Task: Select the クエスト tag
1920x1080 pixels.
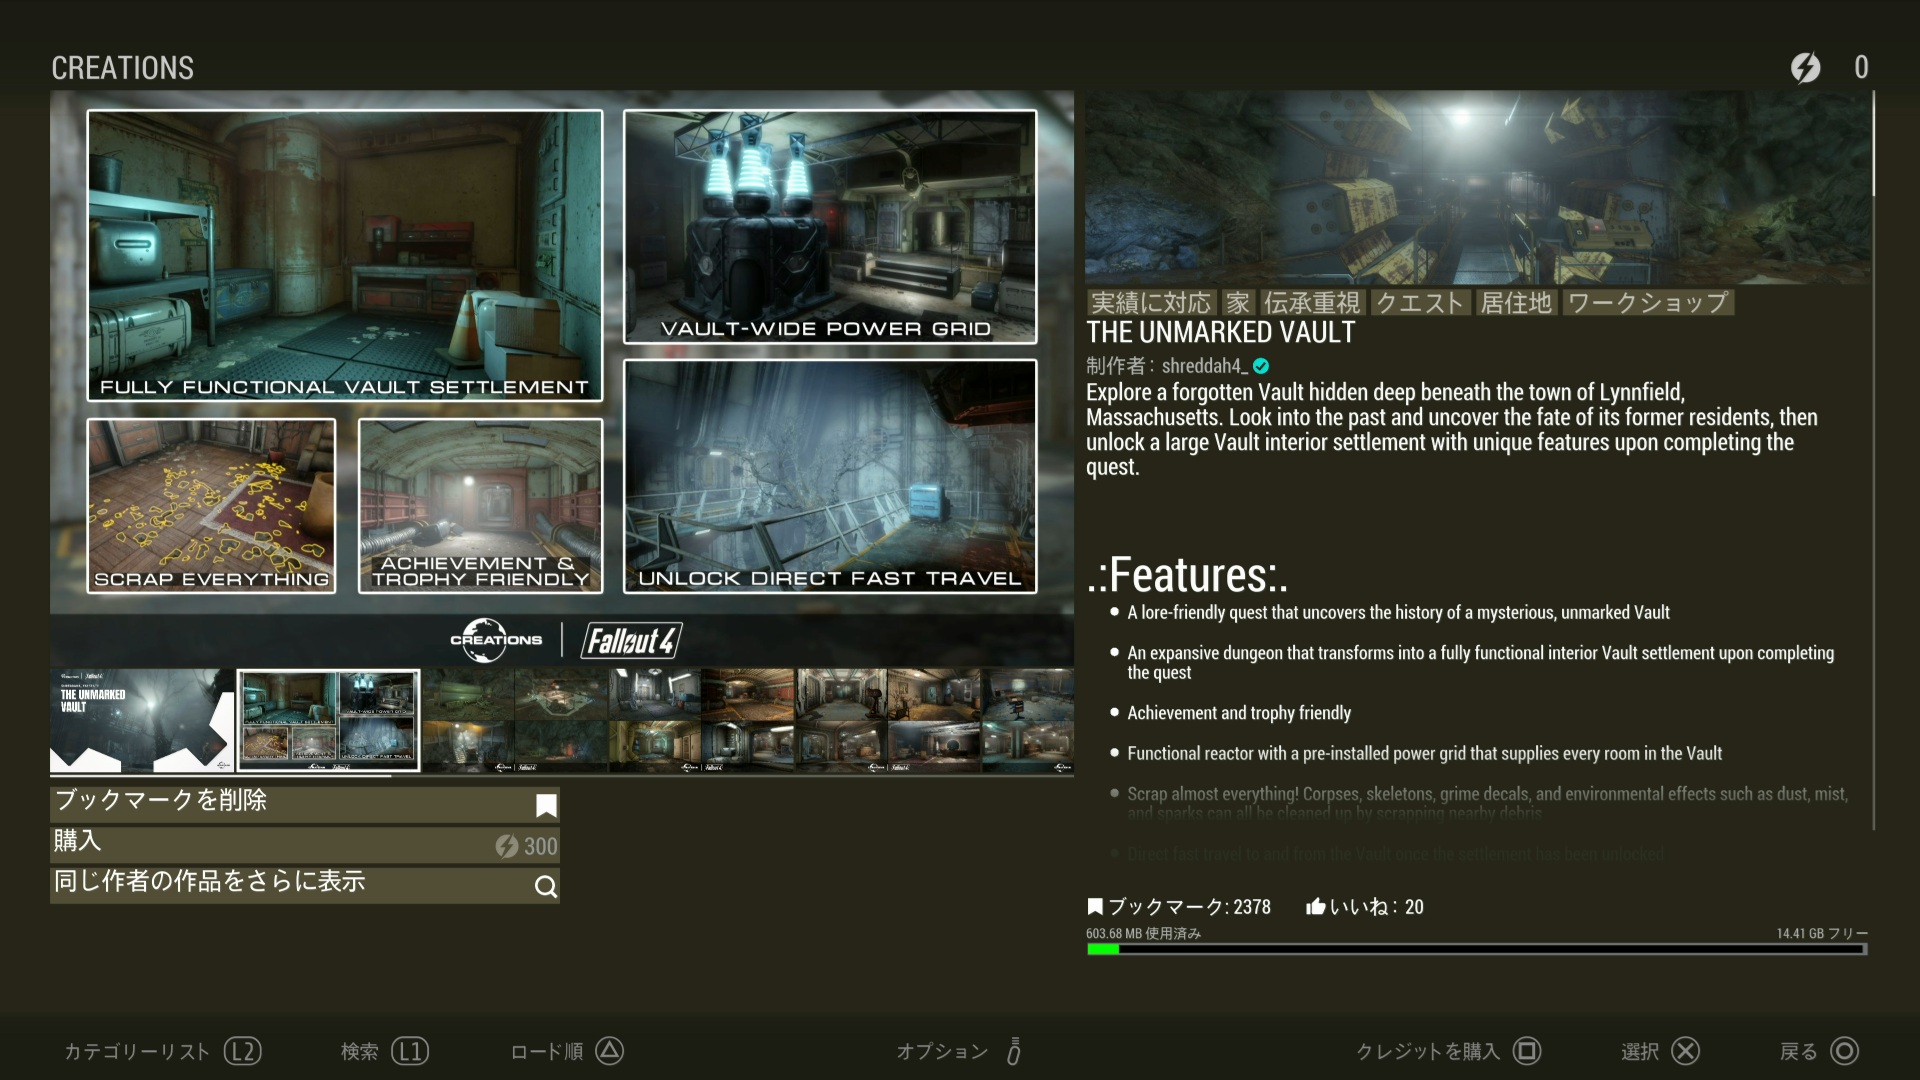Action: tap(1420, 302)
